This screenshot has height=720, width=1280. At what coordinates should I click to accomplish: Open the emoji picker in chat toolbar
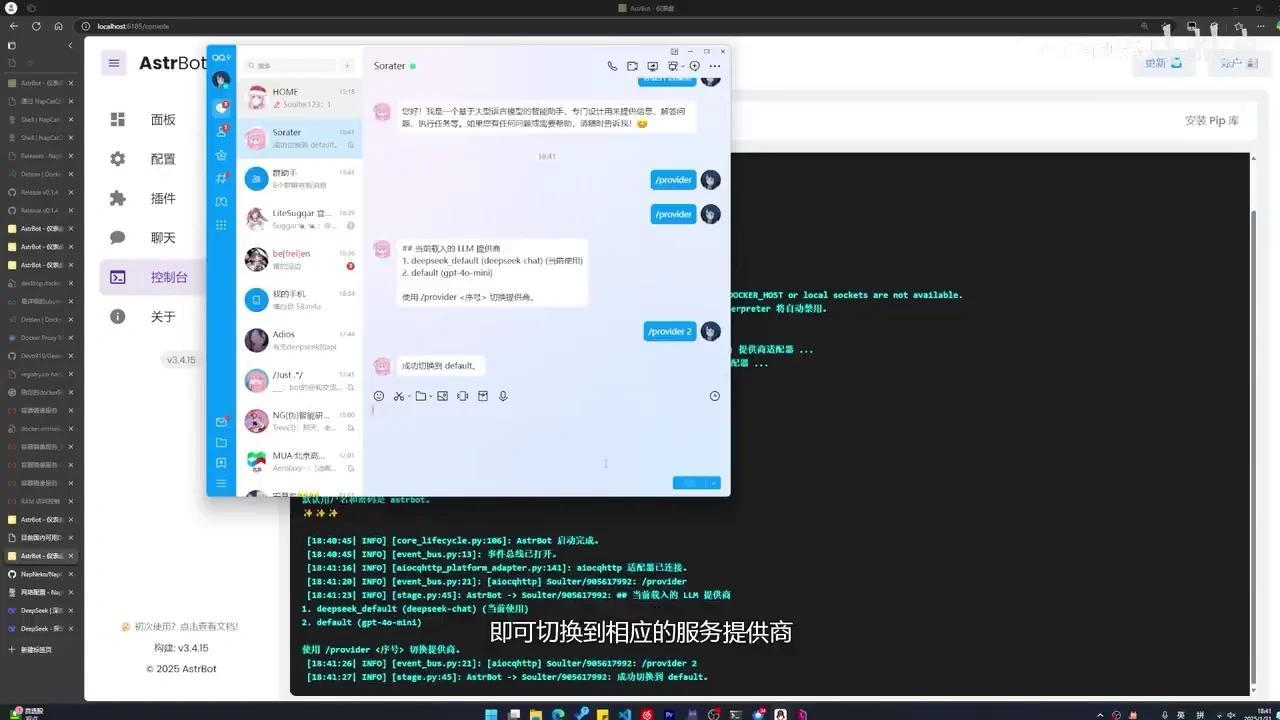pyautogui.click(x=379, y=396)
